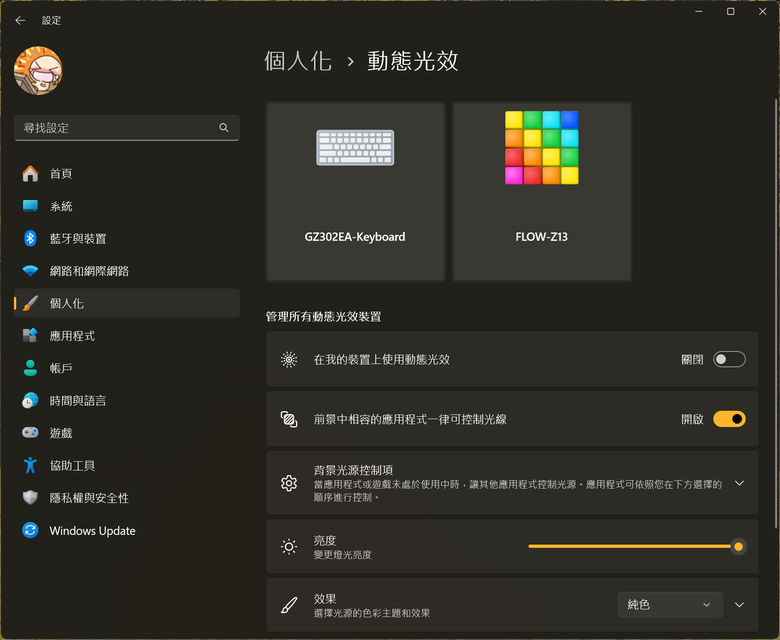Click the 應用程式 apps icon

click(x=30, y=336)
